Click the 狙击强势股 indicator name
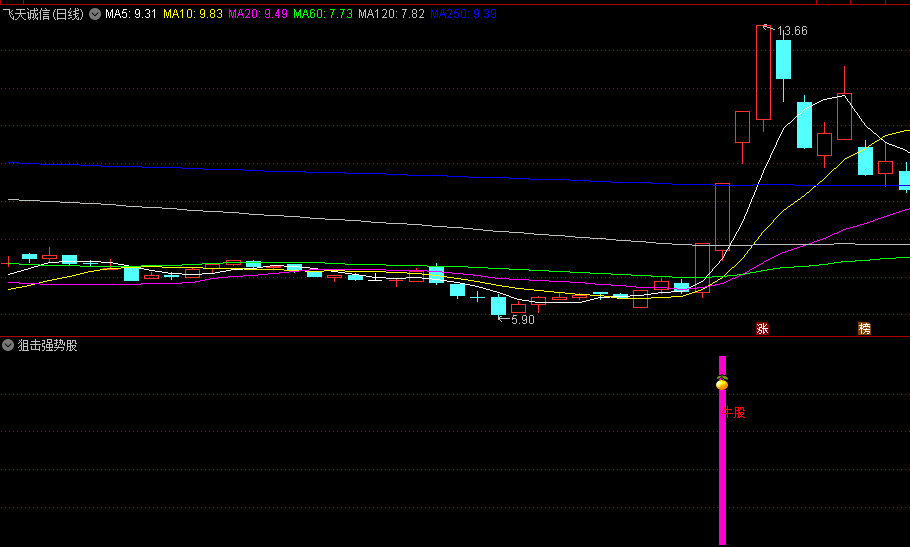 [48, 345]
